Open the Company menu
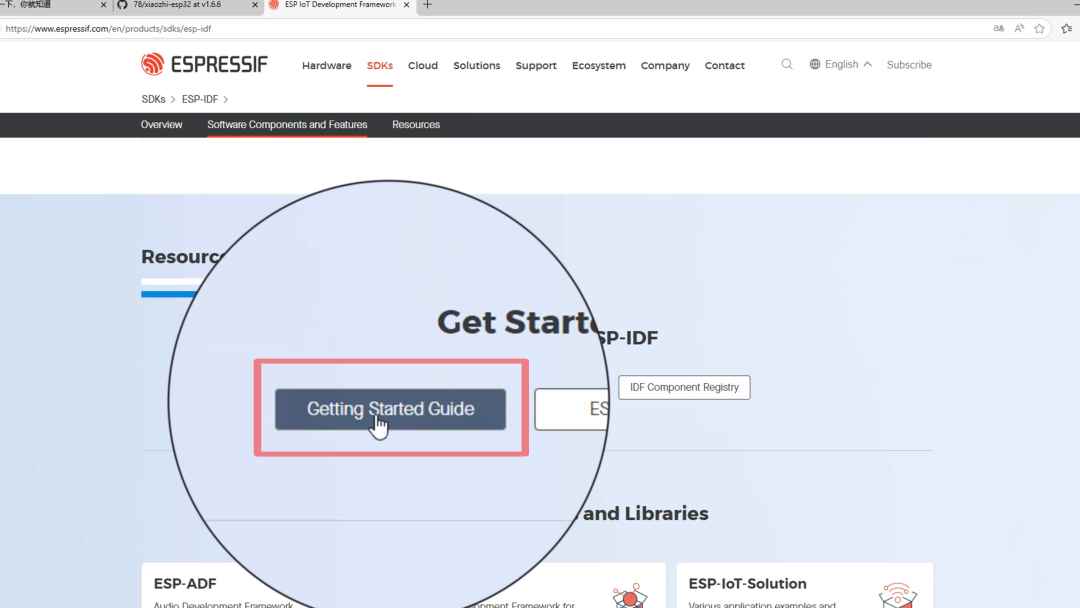 pos(665,65)
